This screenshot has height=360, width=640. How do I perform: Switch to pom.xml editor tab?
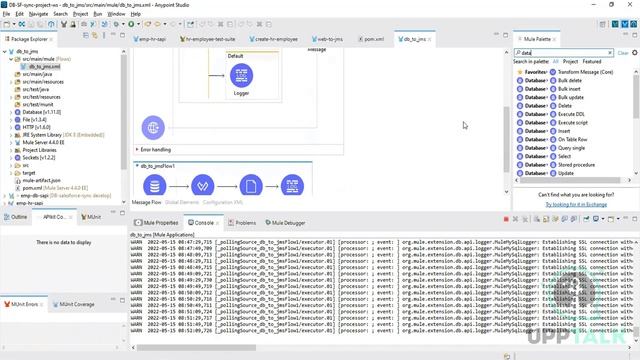tap(371, 39)
